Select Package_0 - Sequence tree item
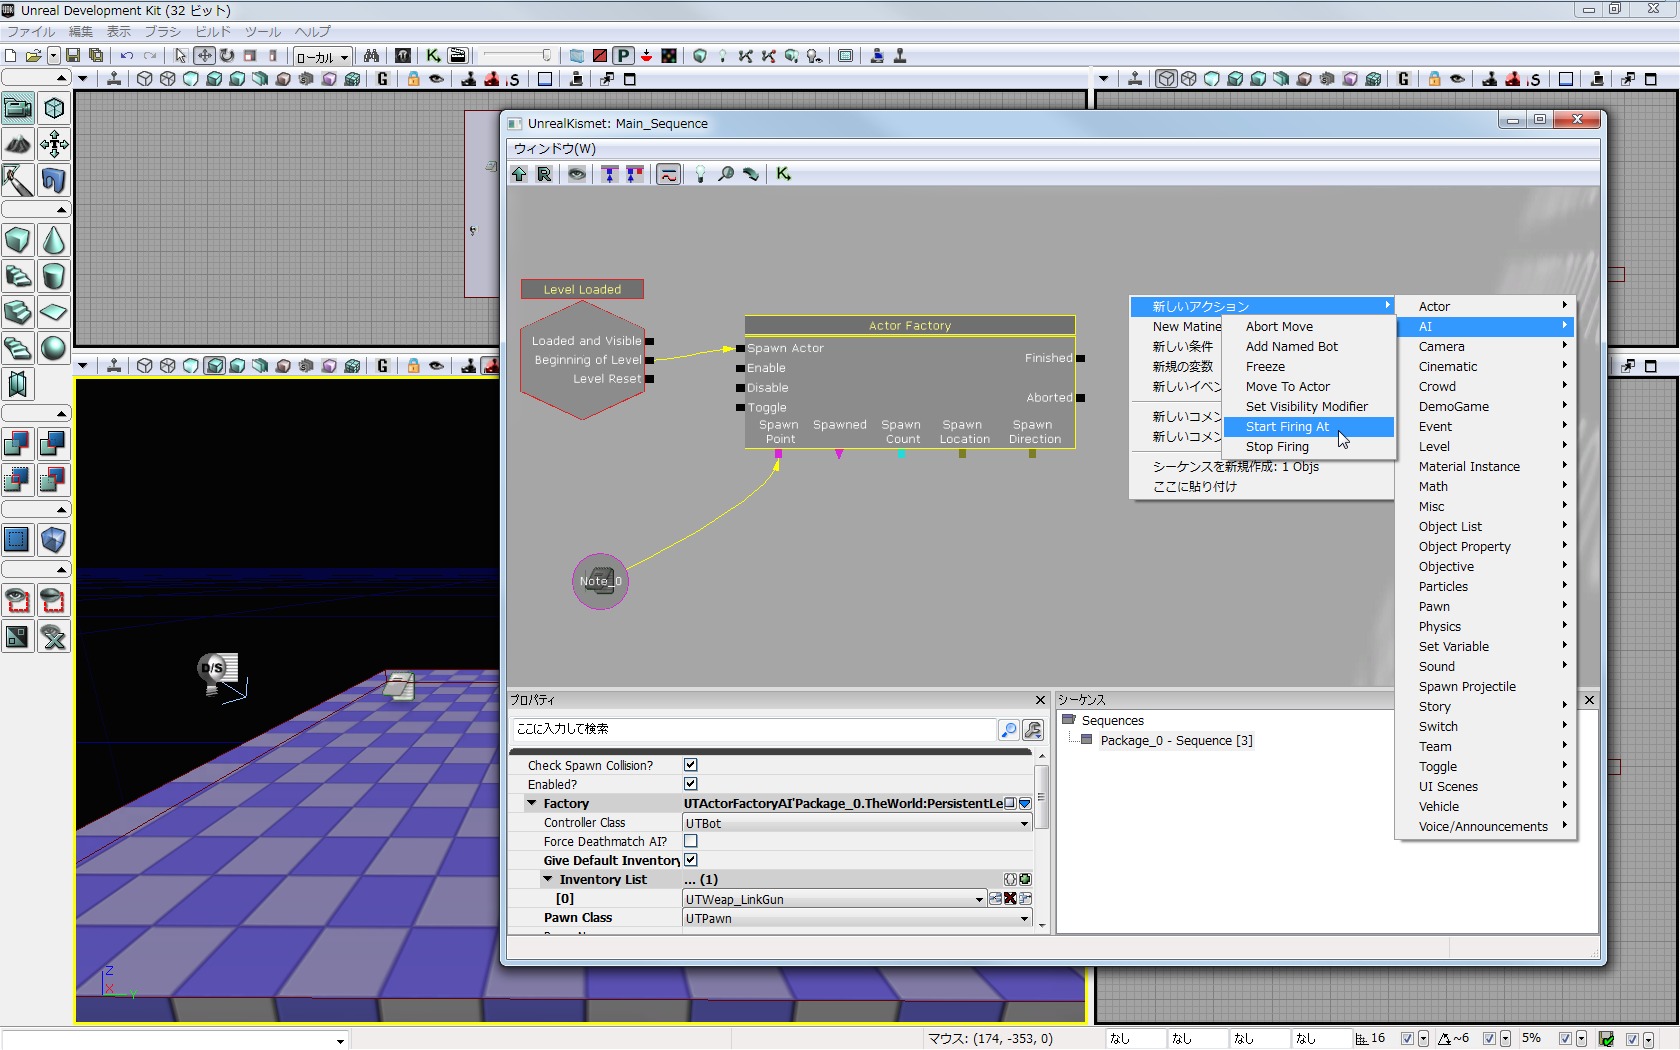 [1175, 741]
